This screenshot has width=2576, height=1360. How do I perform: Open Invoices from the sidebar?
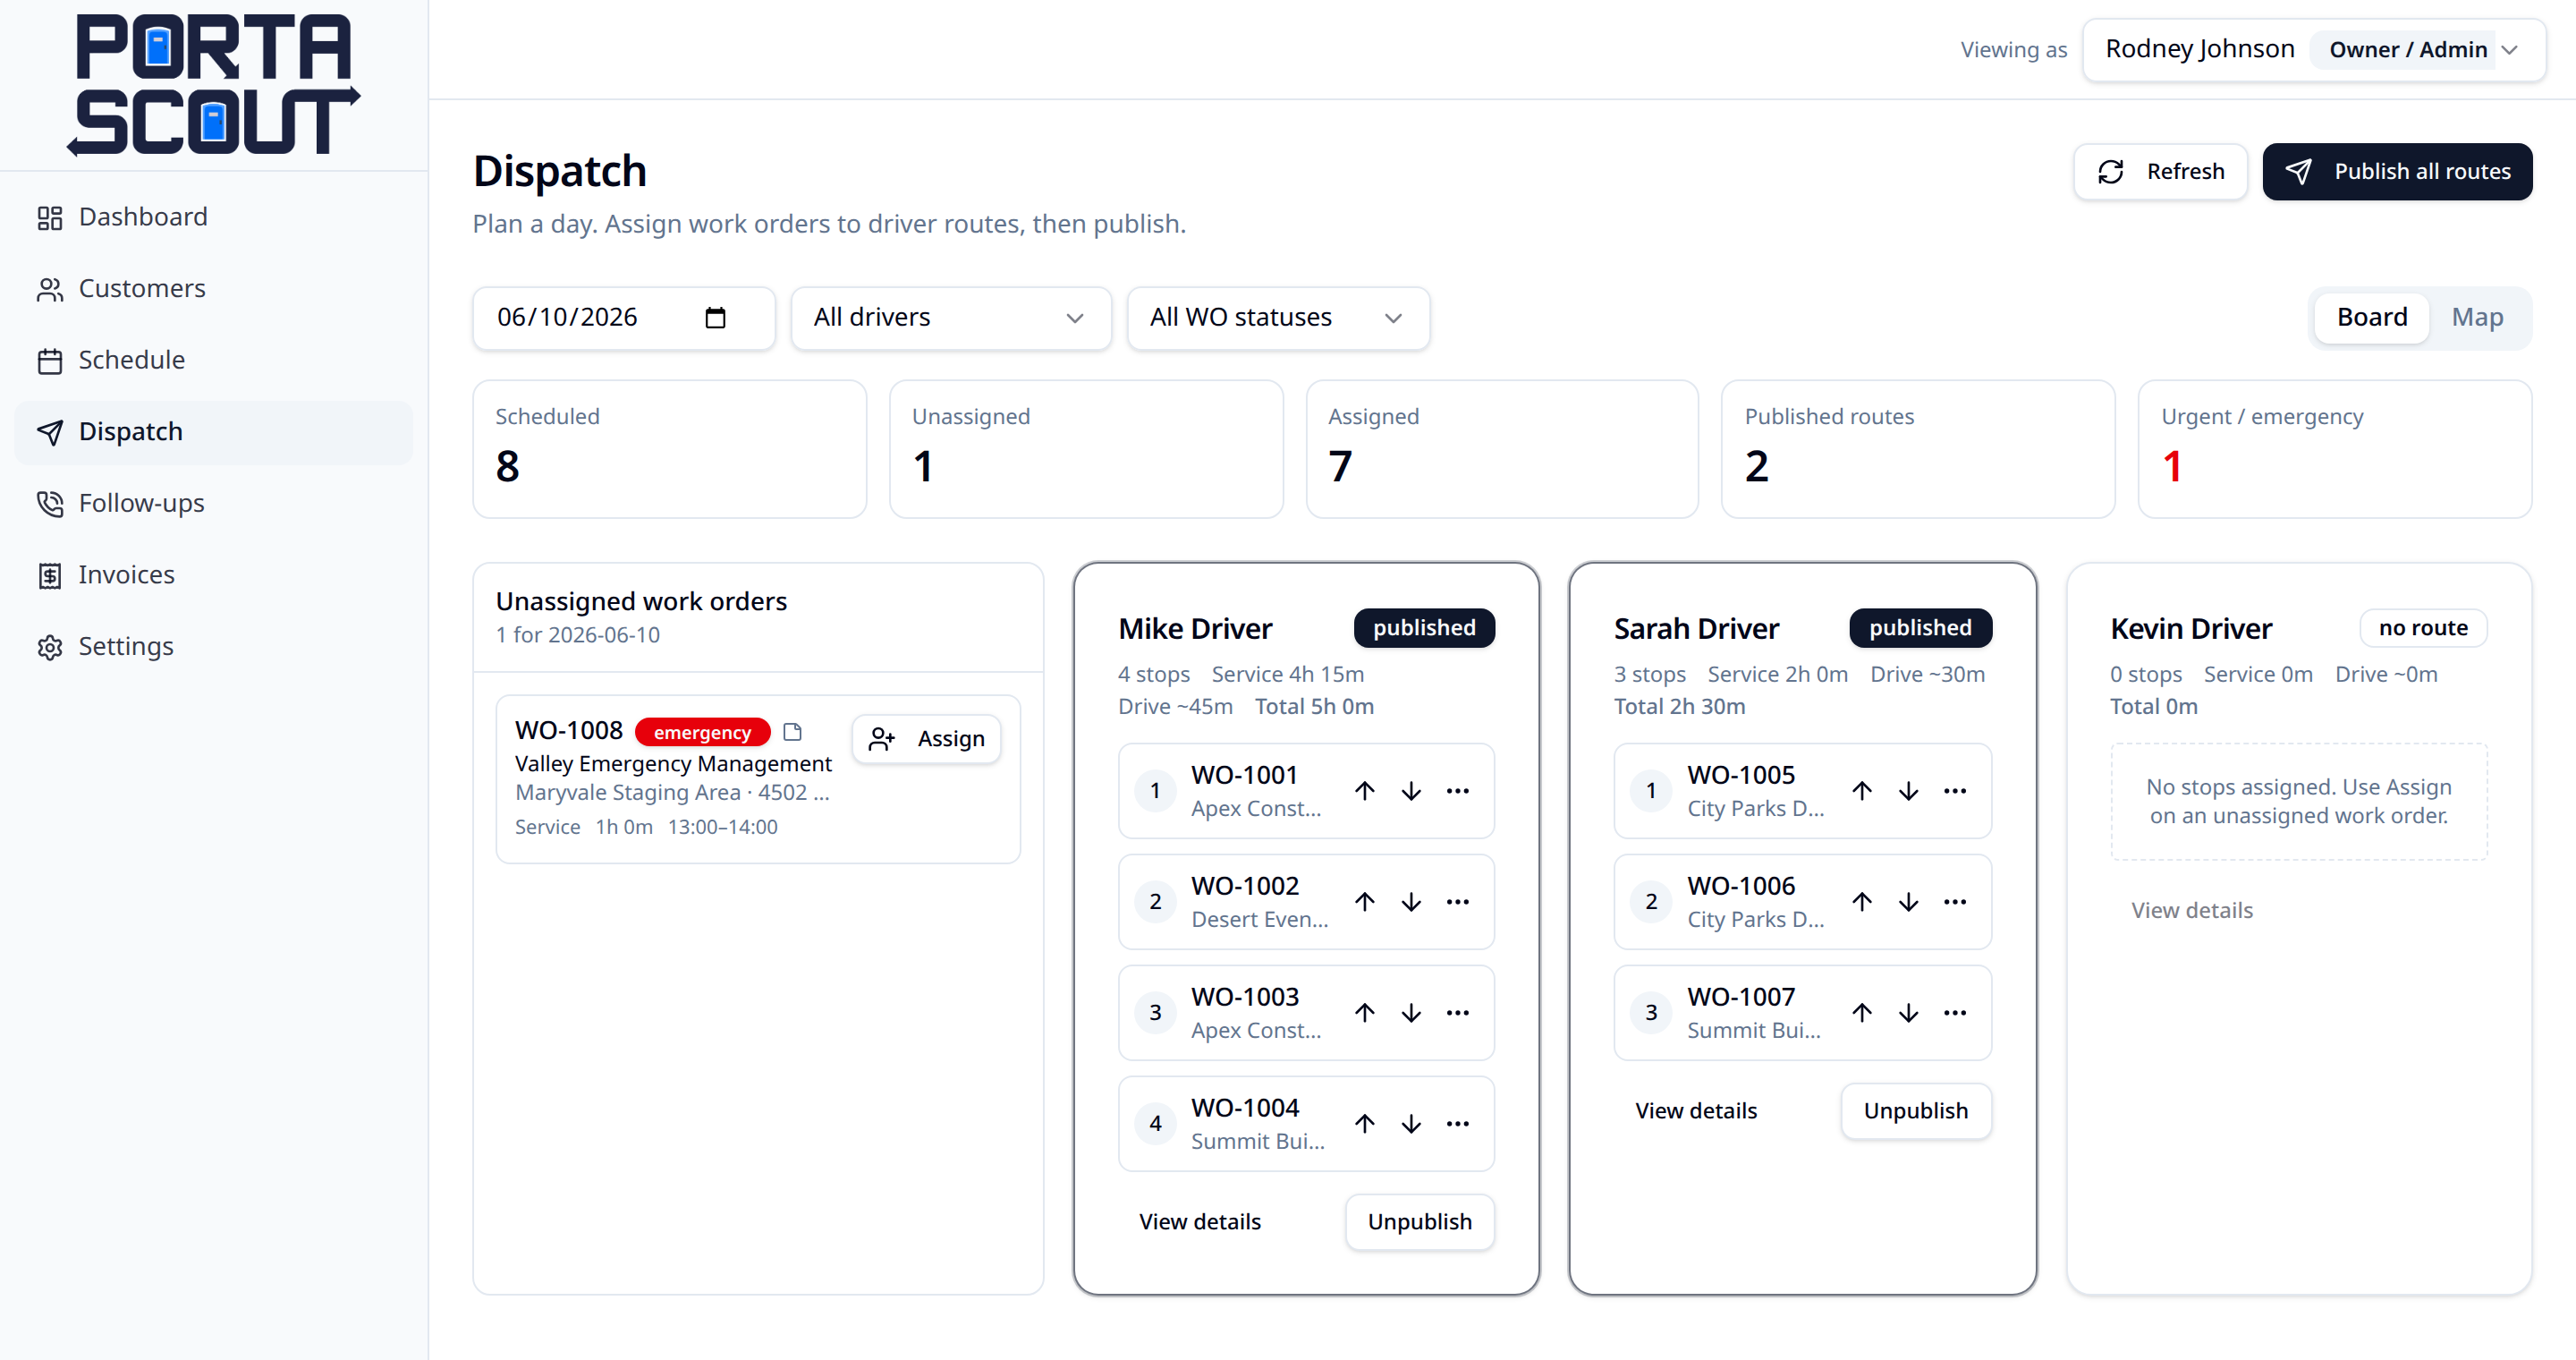click(126, 575)
